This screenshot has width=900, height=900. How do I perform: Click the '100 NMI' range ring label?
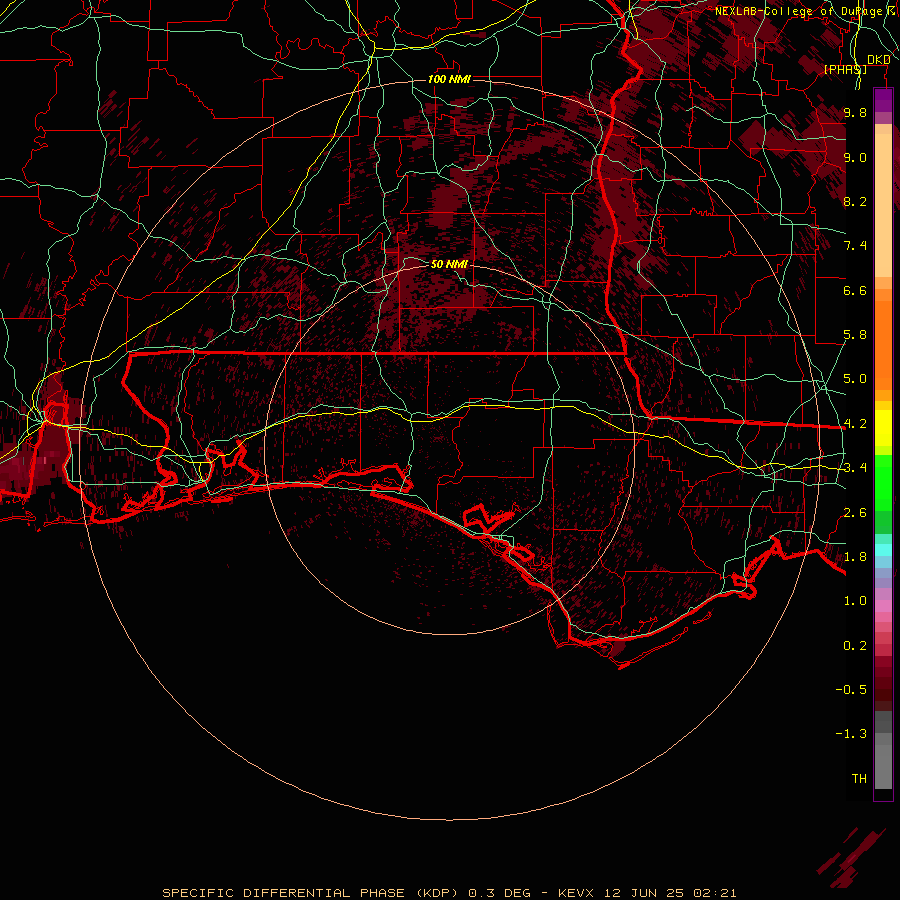449,79
